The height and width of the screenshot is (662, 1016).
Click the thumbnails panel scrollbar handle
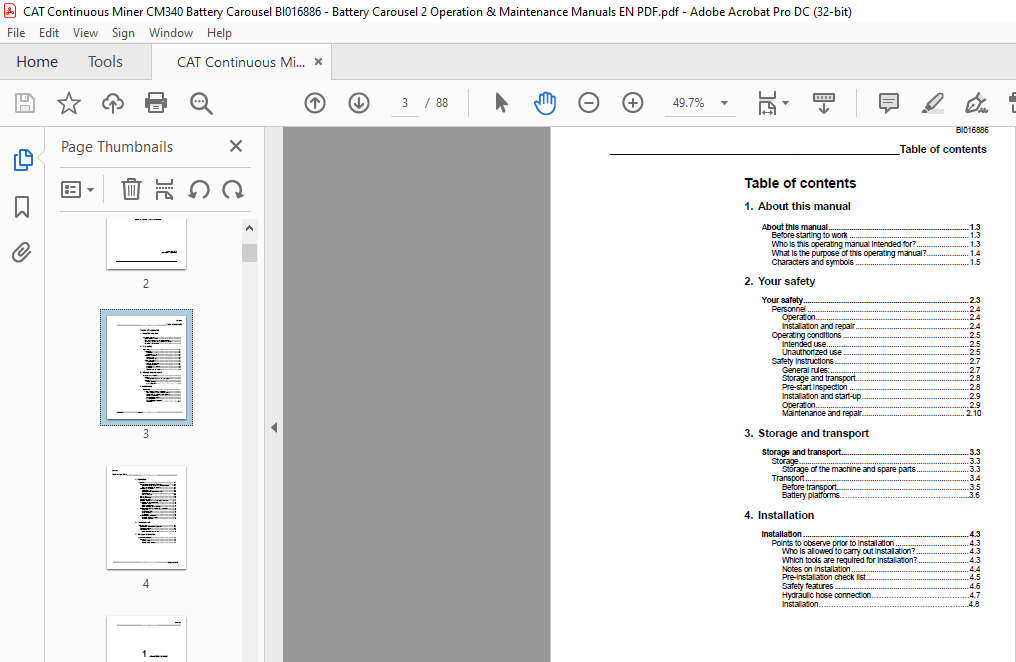pyautogui.click(x=249, y=253)
